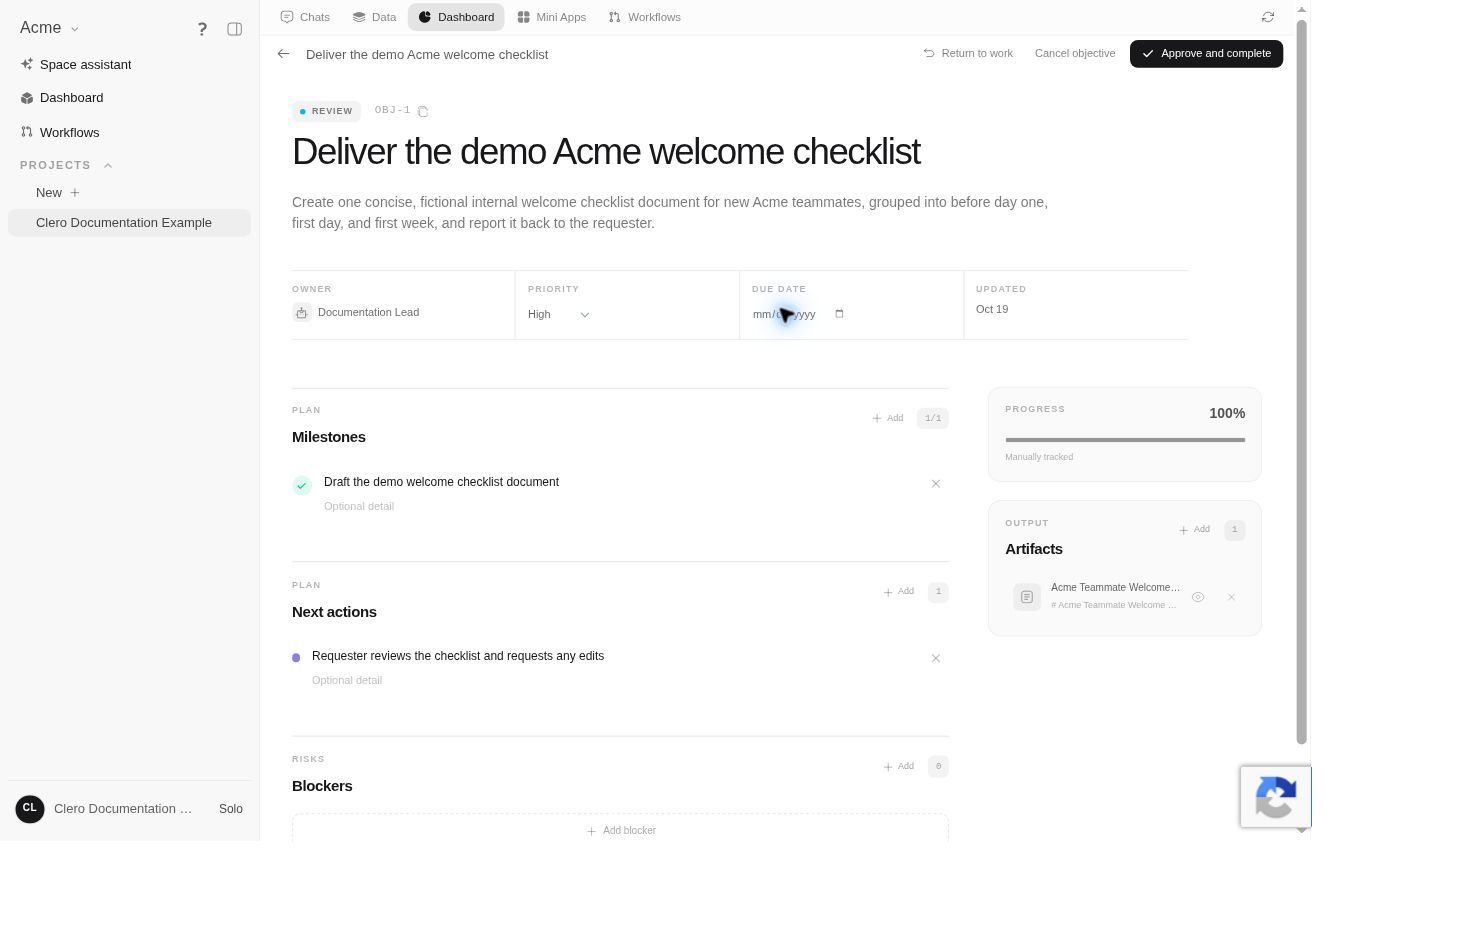This screenshot has width=1457, height=934.
Task: Add a new milestone
Action: (888, 418)
